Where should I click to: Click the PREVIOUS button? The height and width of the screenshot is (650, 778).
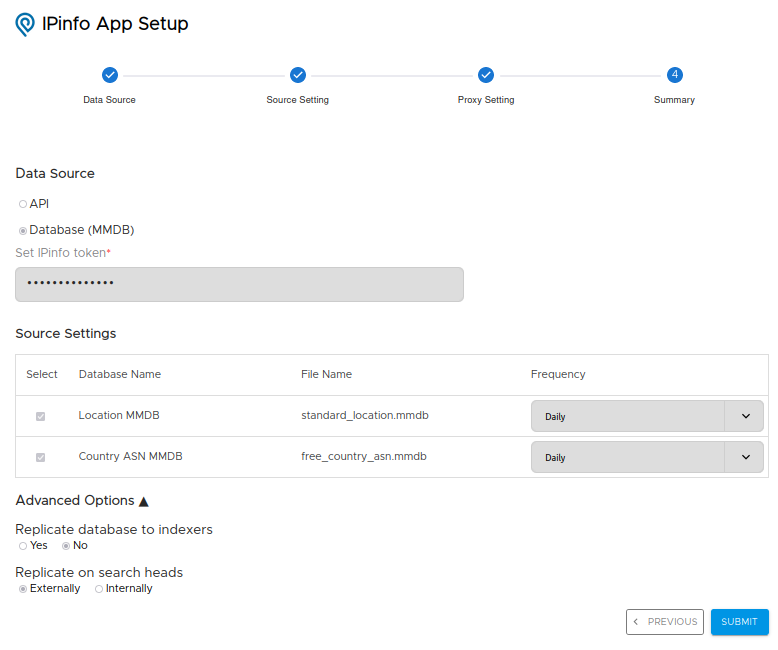tap(665, 622)
